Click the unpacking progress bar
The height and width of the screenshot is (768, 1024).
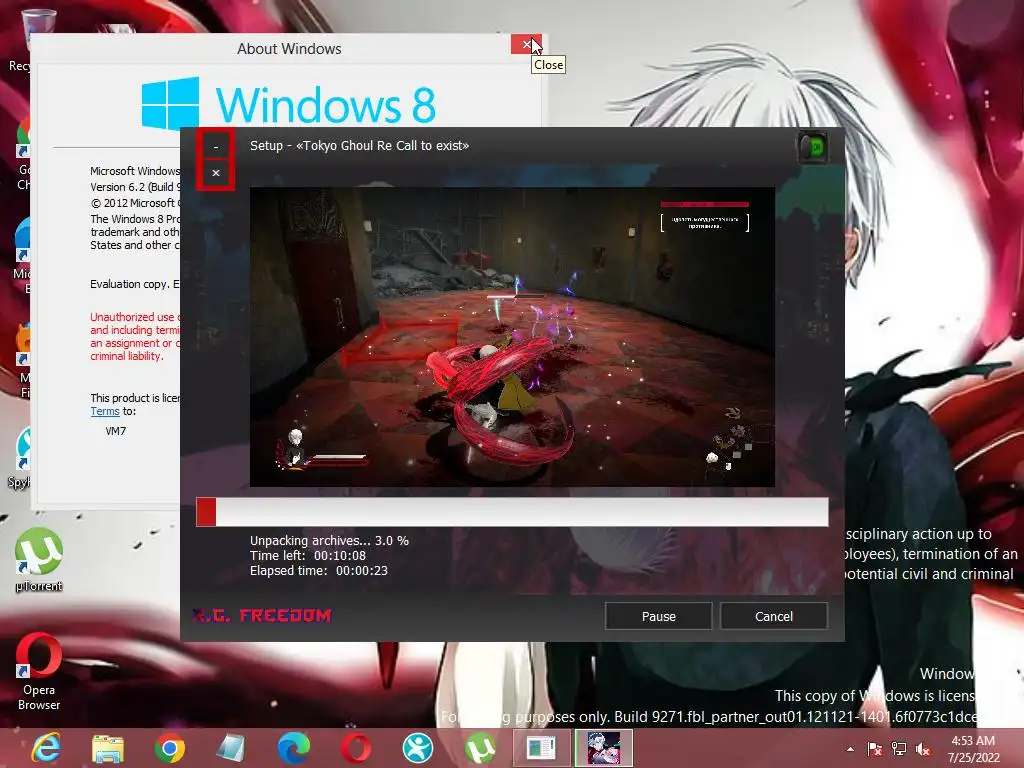pyautogui.click(x=512, y=512)
